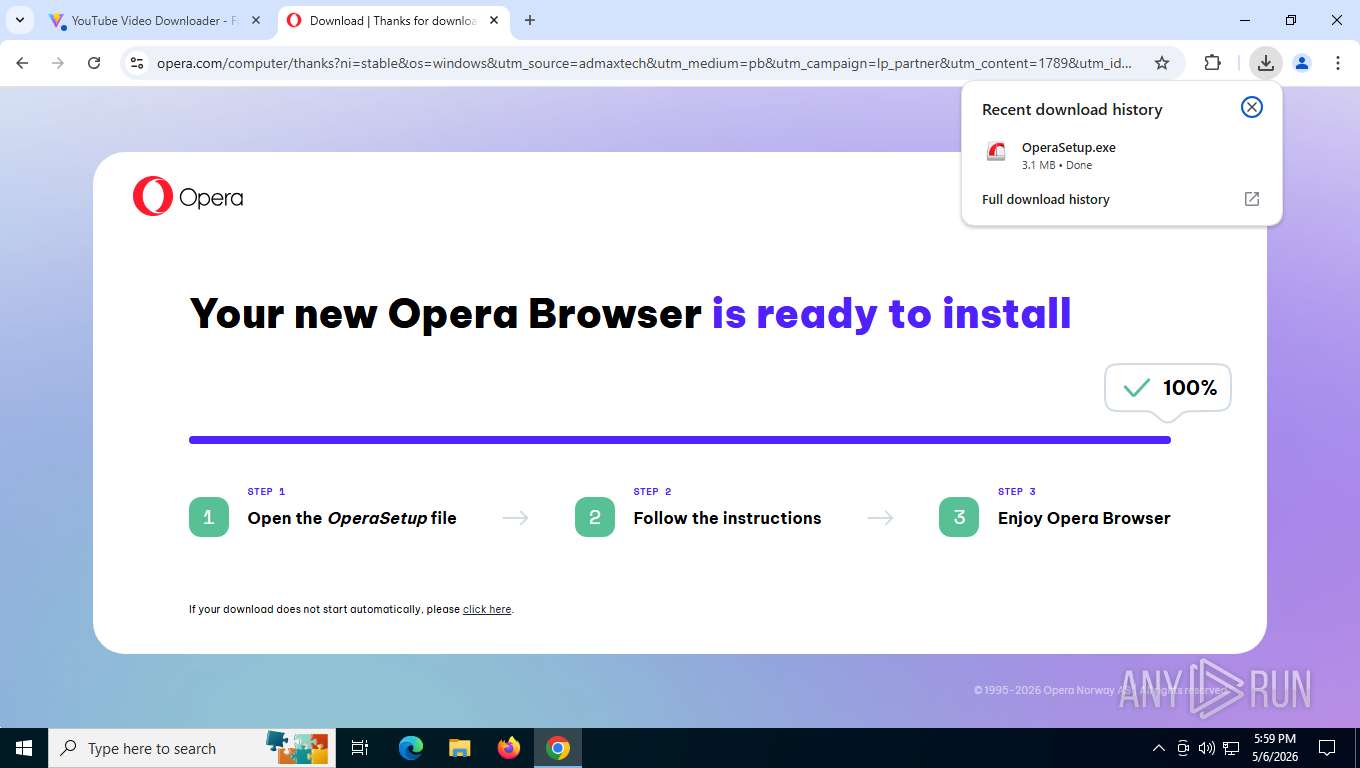Viewport: 1360px width, 768px height.
Task: Open the volume control in the tray
Action: (x=1207, y=748)
